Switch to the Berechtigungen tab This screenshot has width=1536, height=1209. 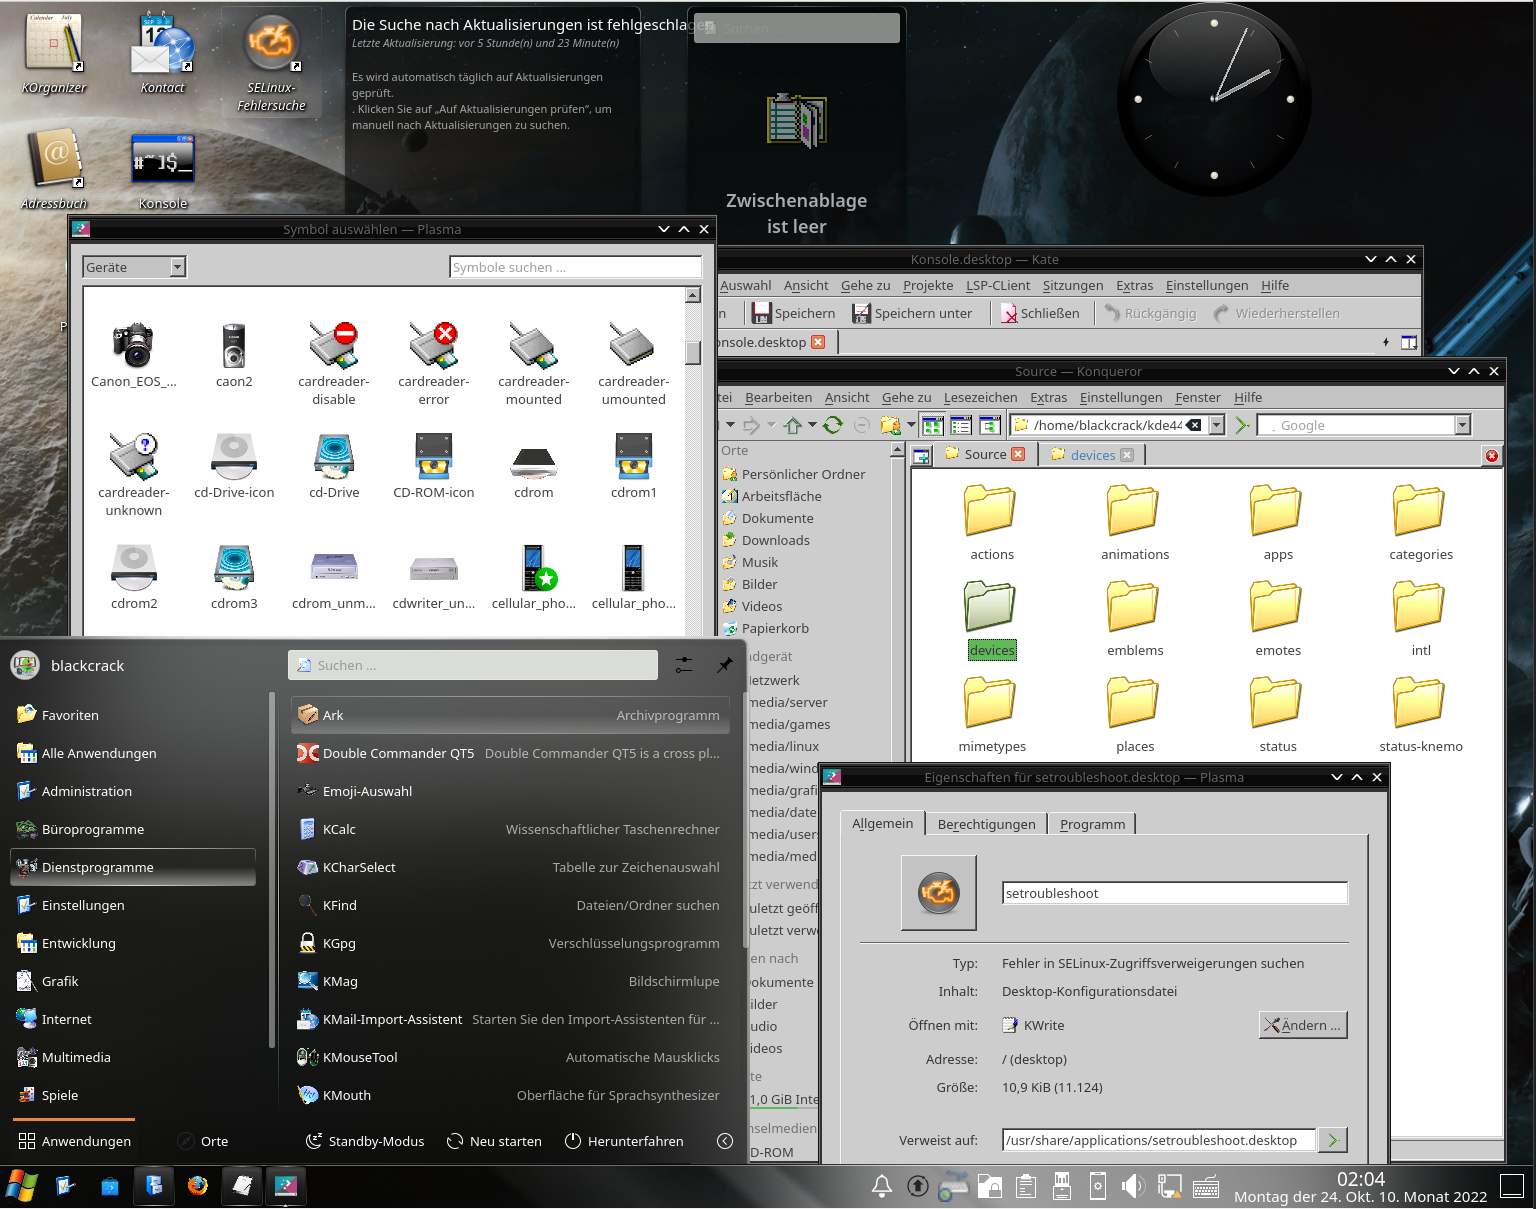(986, 823)
